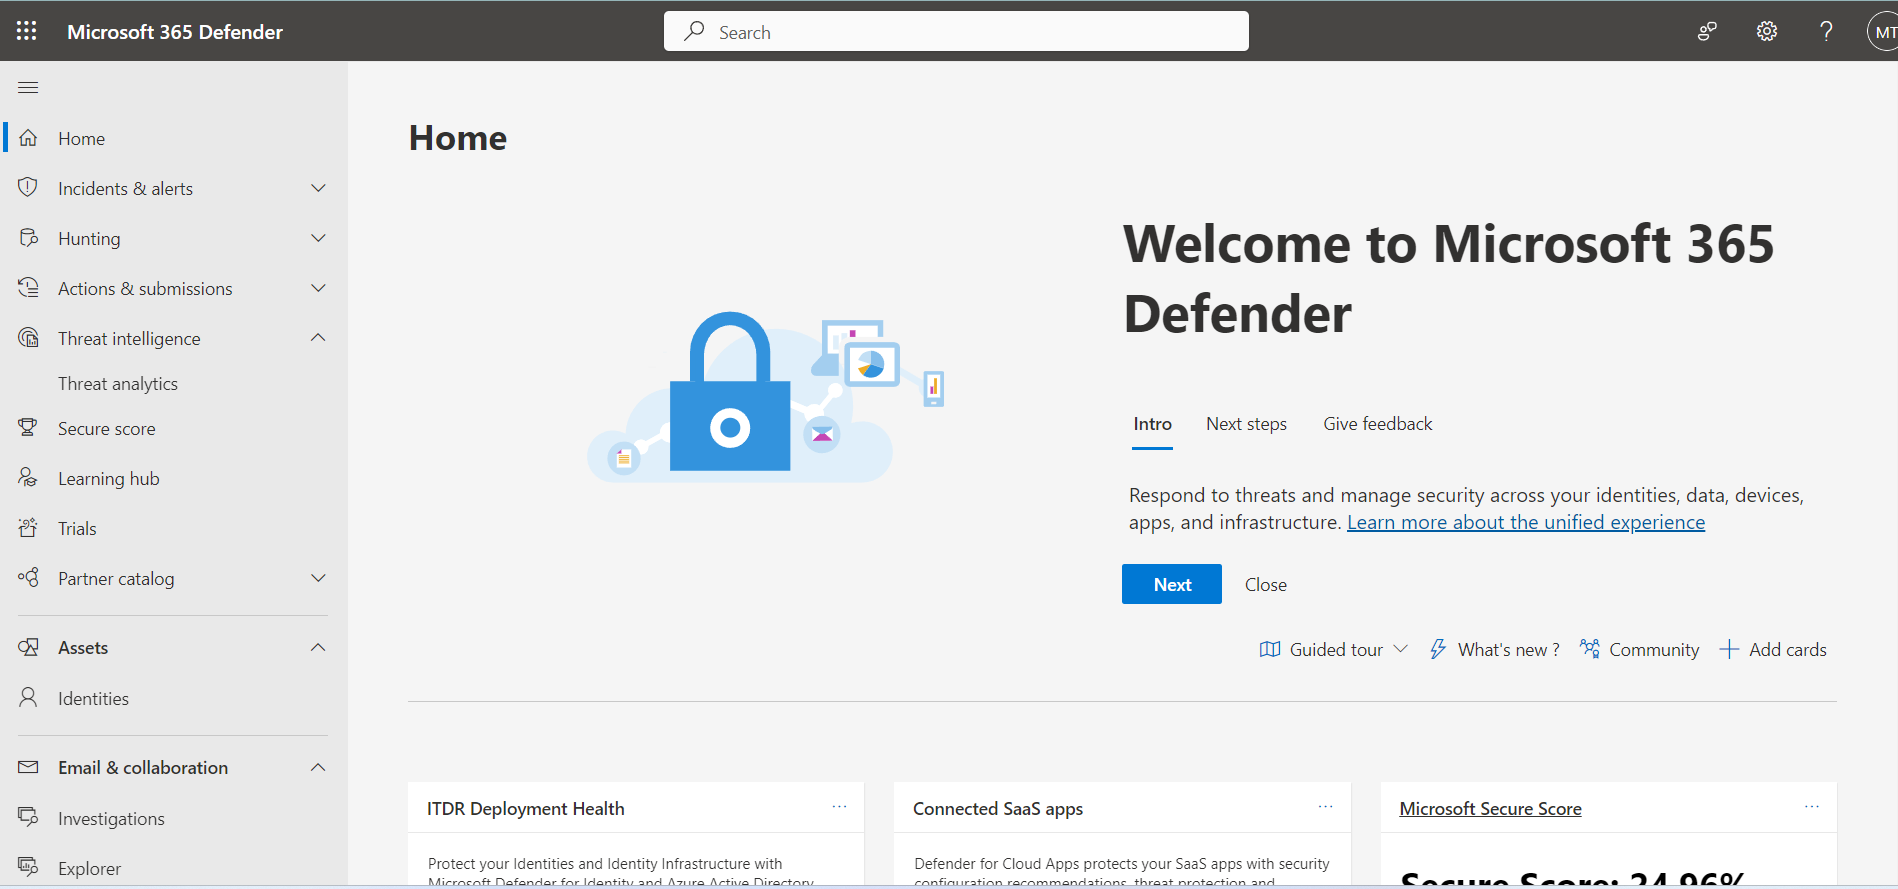Click the Actions & submissions icon
Viewport: 1898px width, 889px height.
(28, 288)
